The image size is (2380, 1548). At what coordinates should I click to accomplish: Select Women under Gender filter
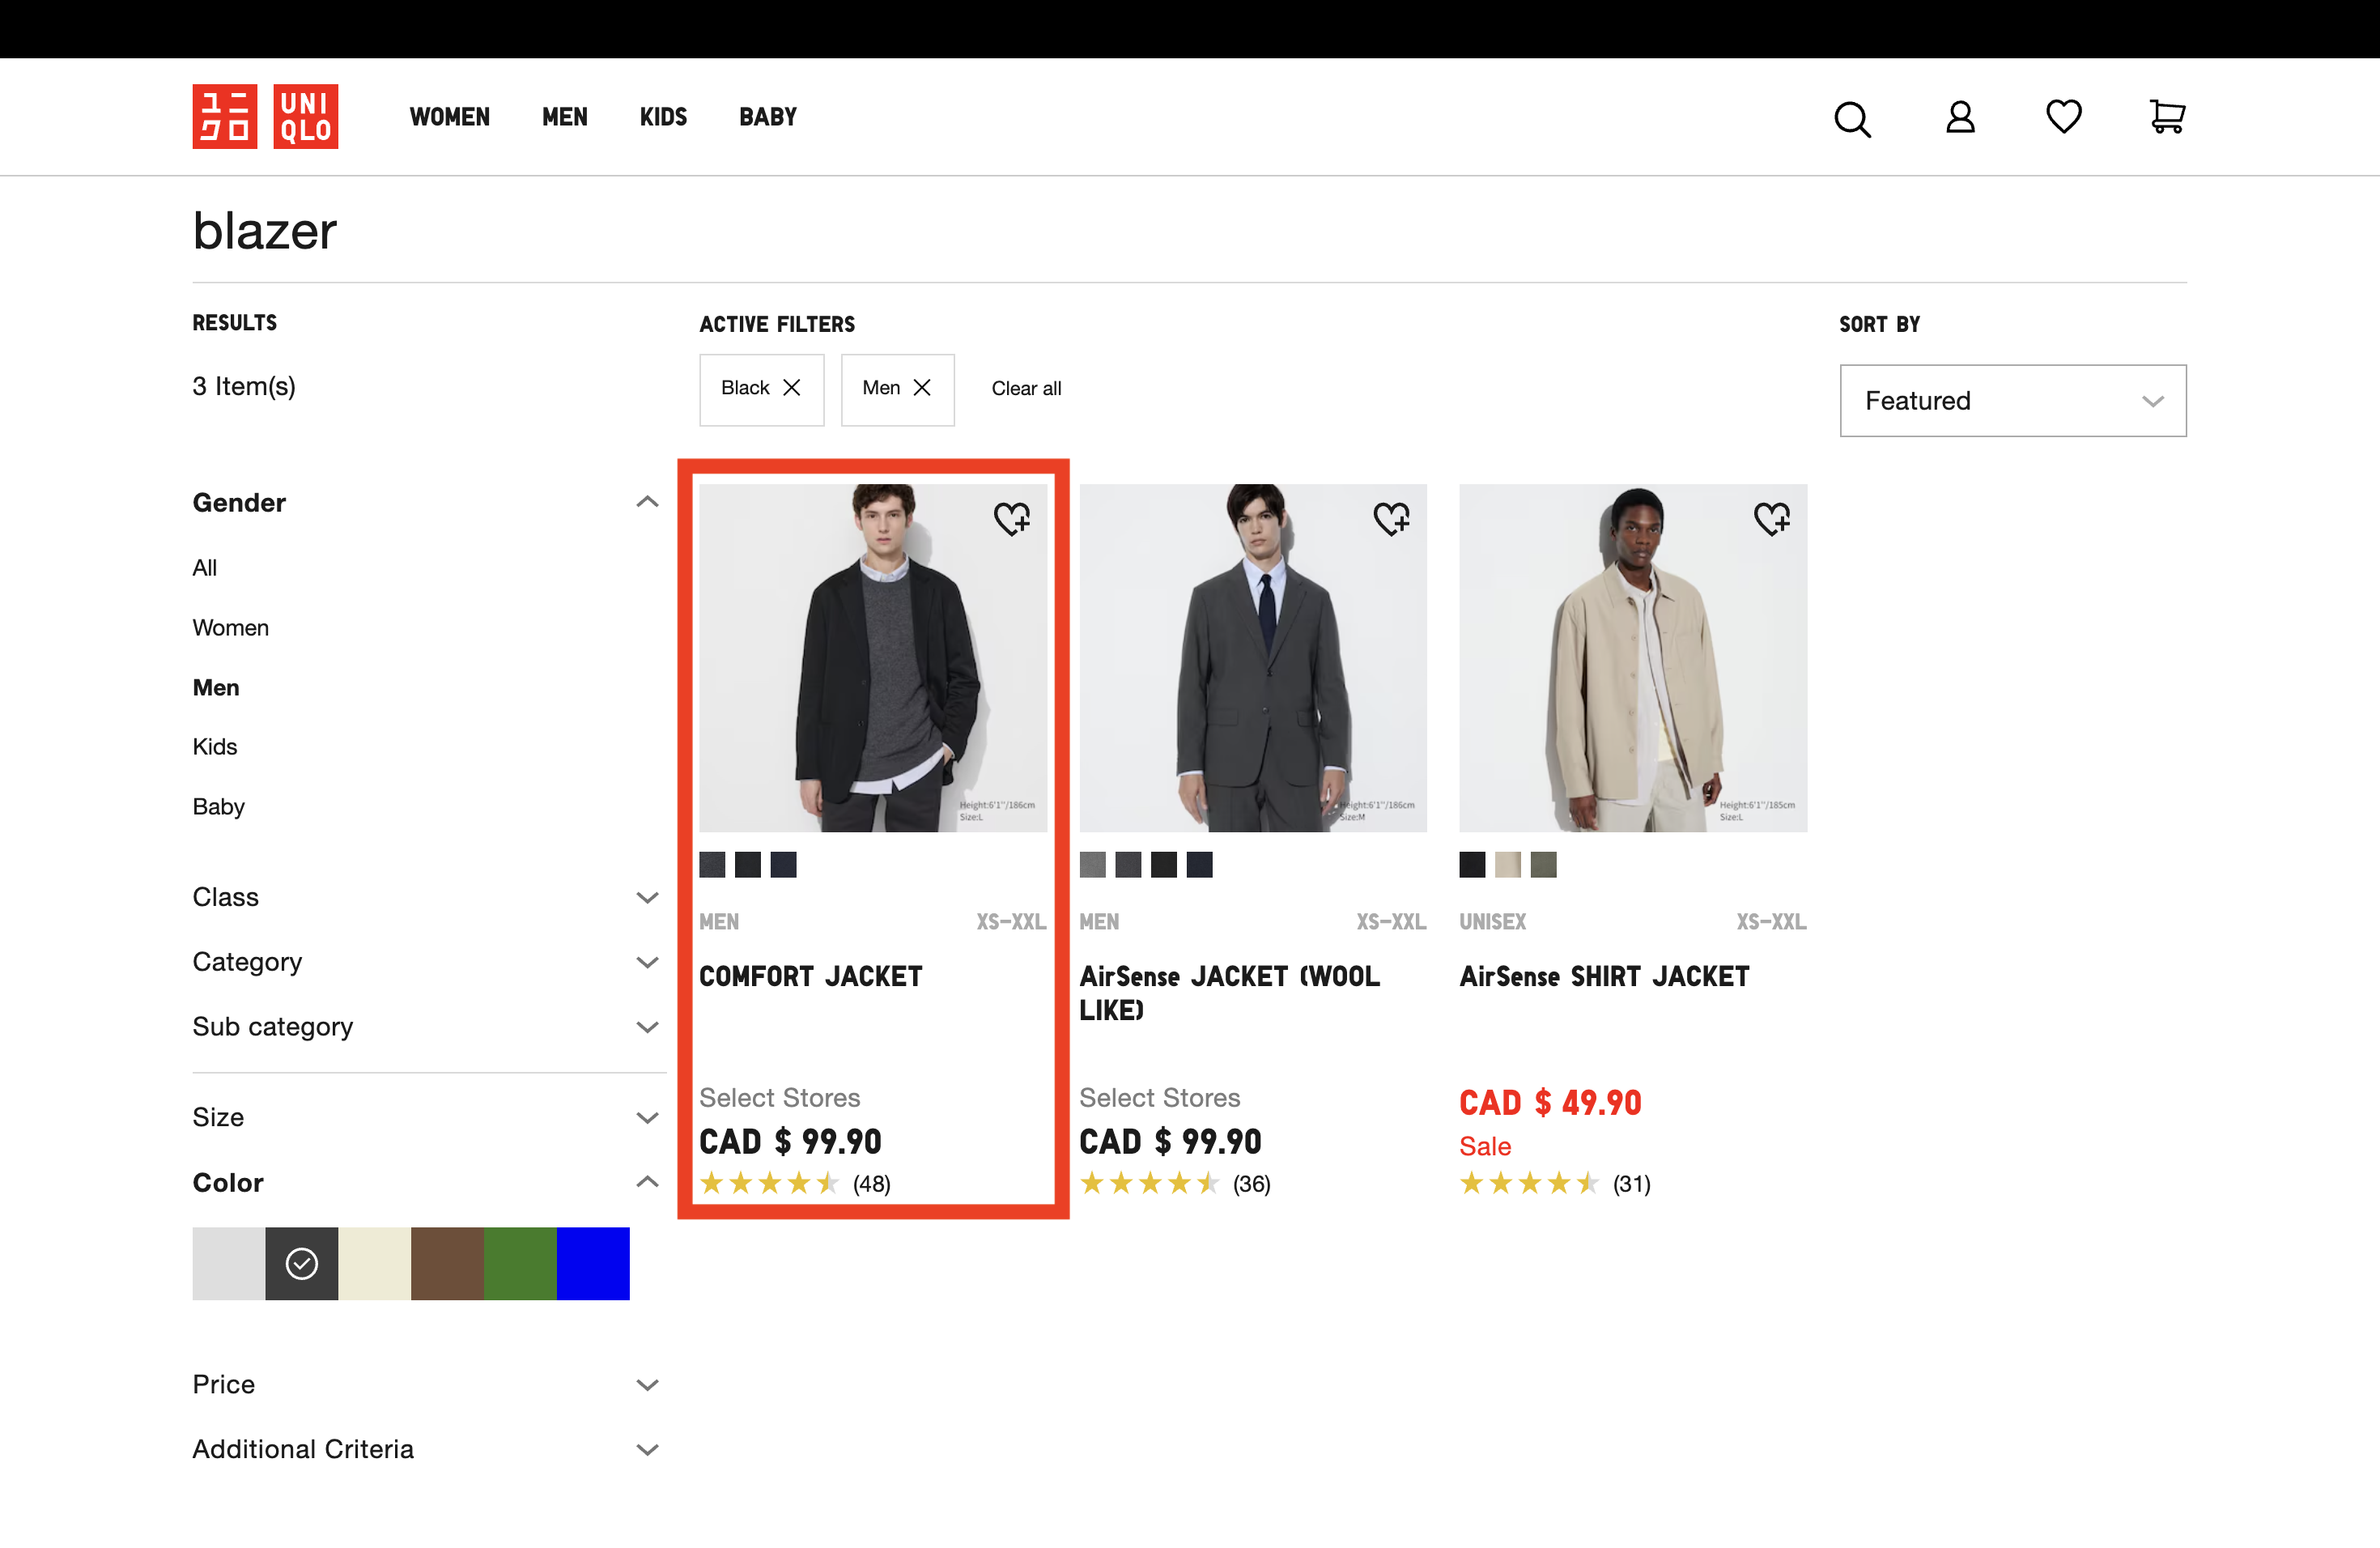pos(230,628)
